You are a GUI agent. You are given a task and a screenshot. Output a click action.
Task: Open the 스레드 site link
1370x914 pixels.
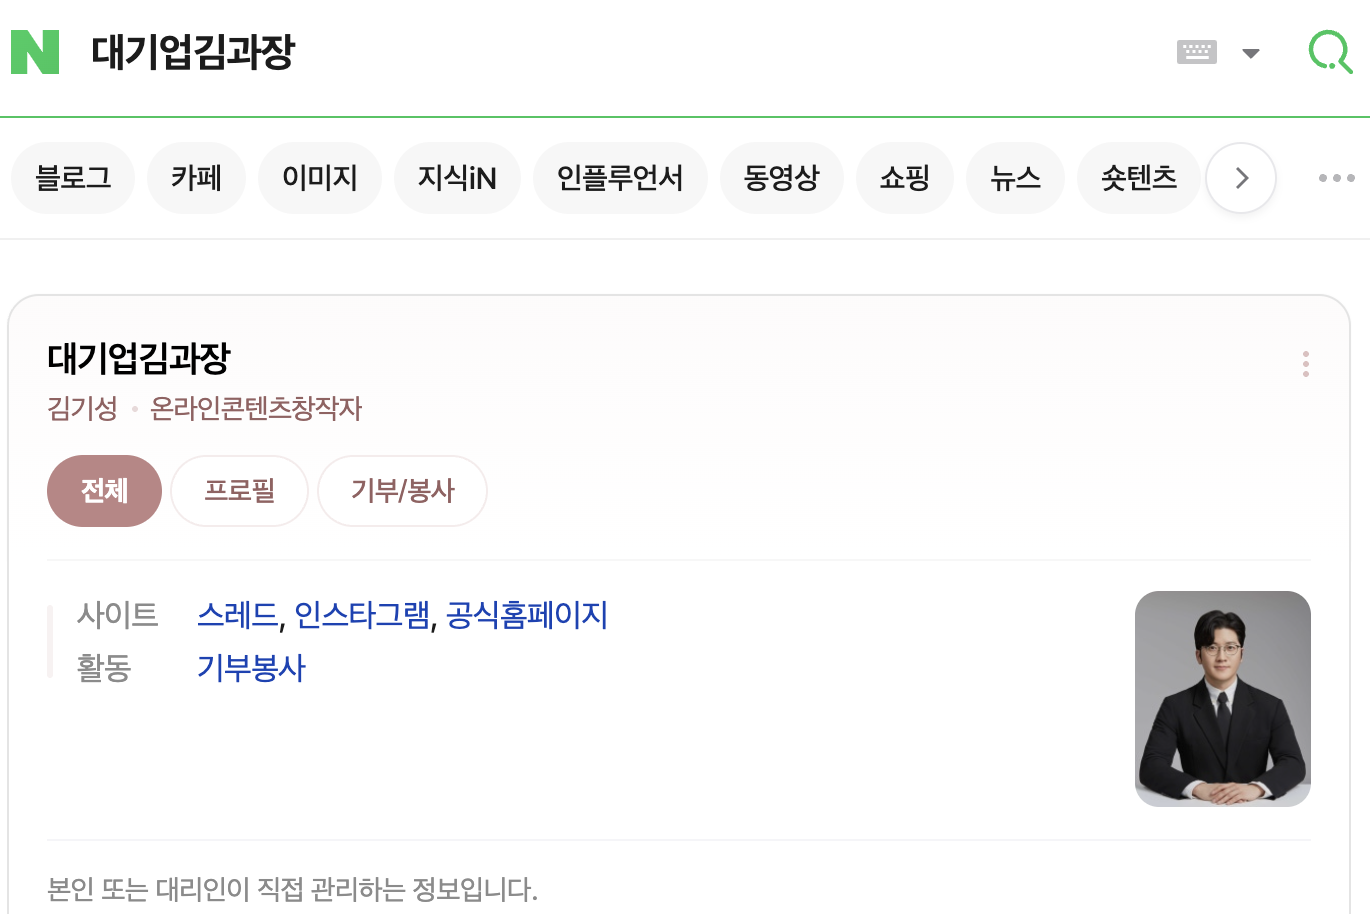tap(238, 614)
